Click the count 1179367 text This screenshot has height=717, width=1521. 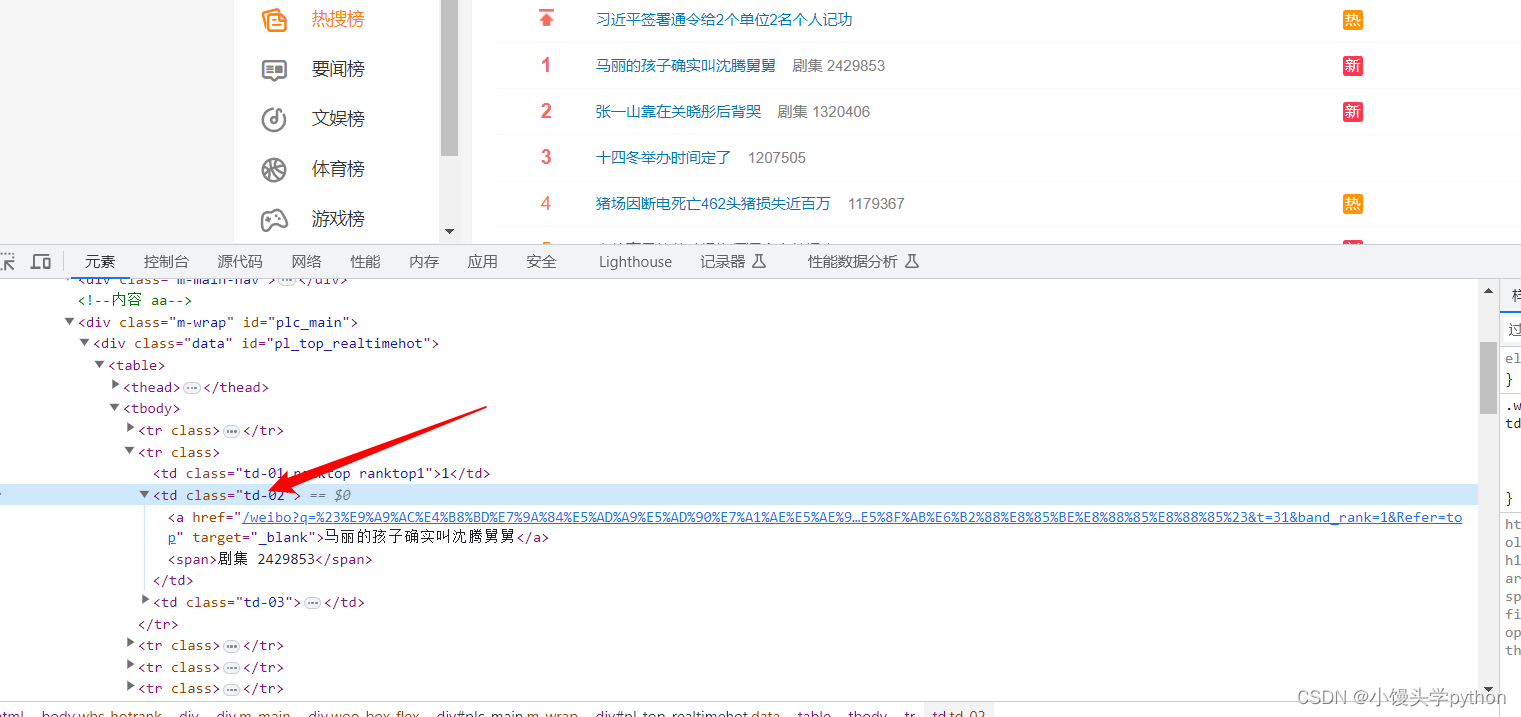tap(876, 204)
